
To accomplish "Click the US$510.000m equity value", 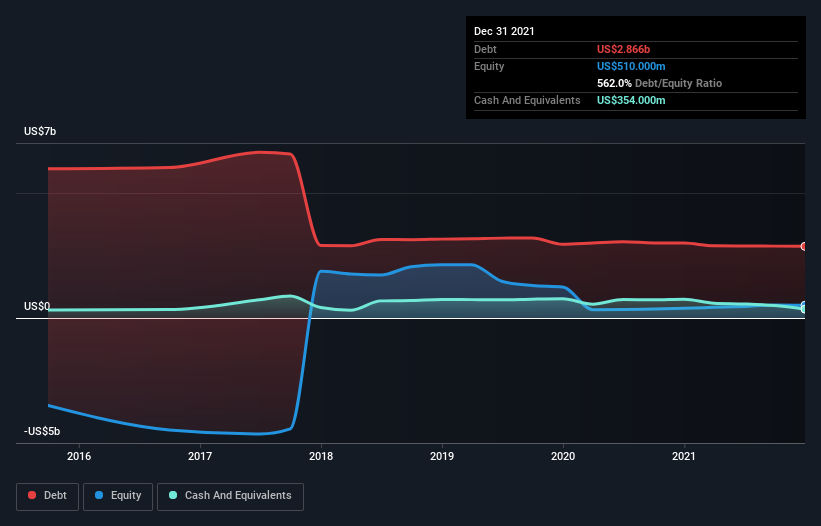I will coord(631,66).
